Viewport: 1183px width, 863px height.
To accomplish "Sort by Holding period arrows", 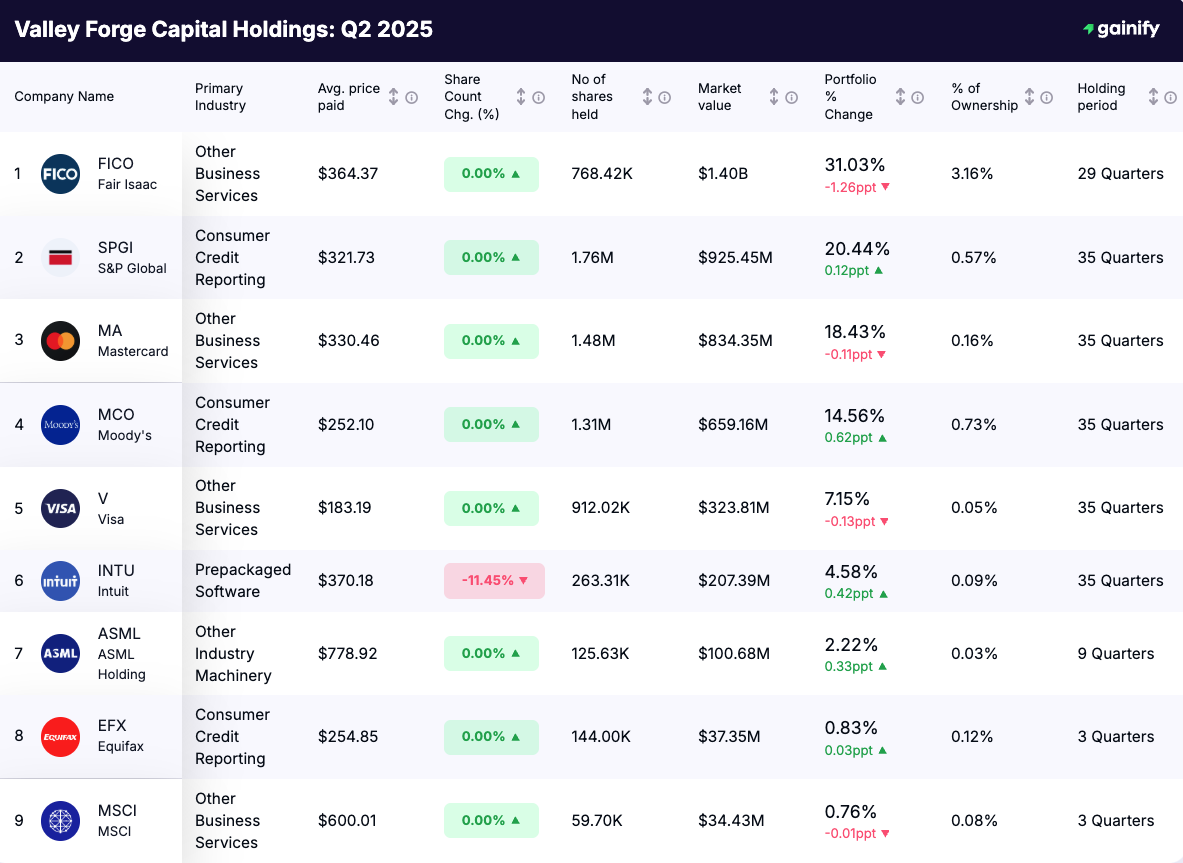I will 1153,97.
